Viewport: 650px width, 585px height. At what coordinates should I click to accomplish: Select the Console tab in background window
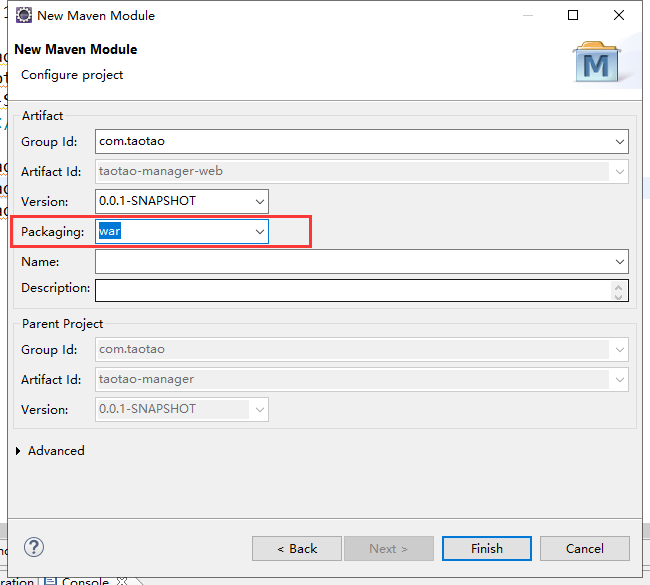tap(85, 581)
